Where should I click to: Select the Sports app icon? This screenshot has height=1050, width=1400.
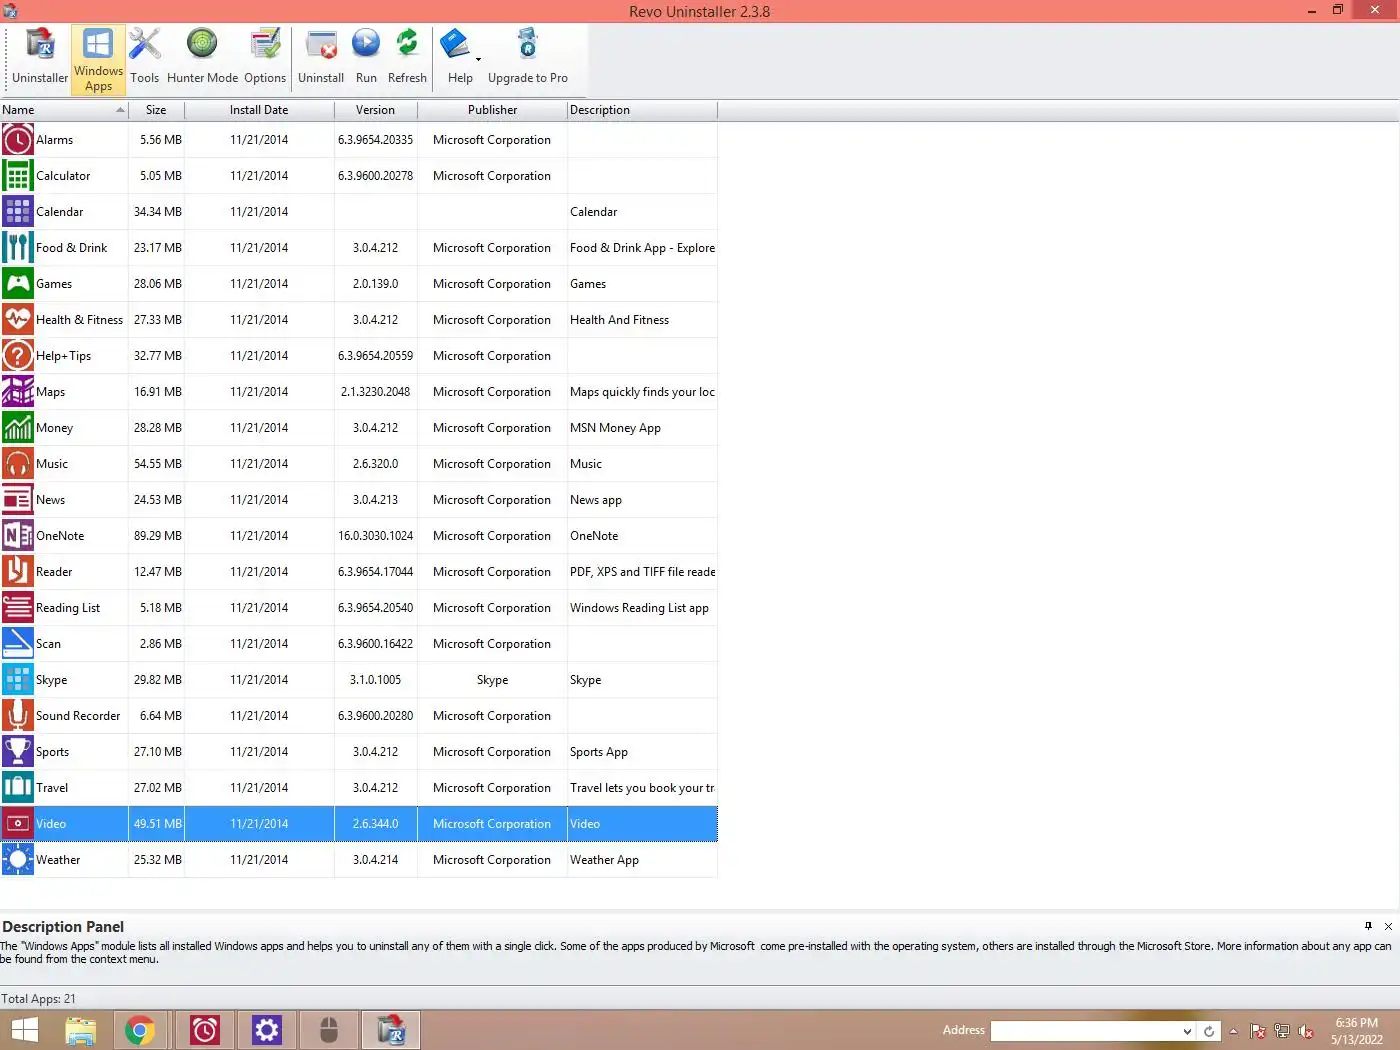(18, 752)
